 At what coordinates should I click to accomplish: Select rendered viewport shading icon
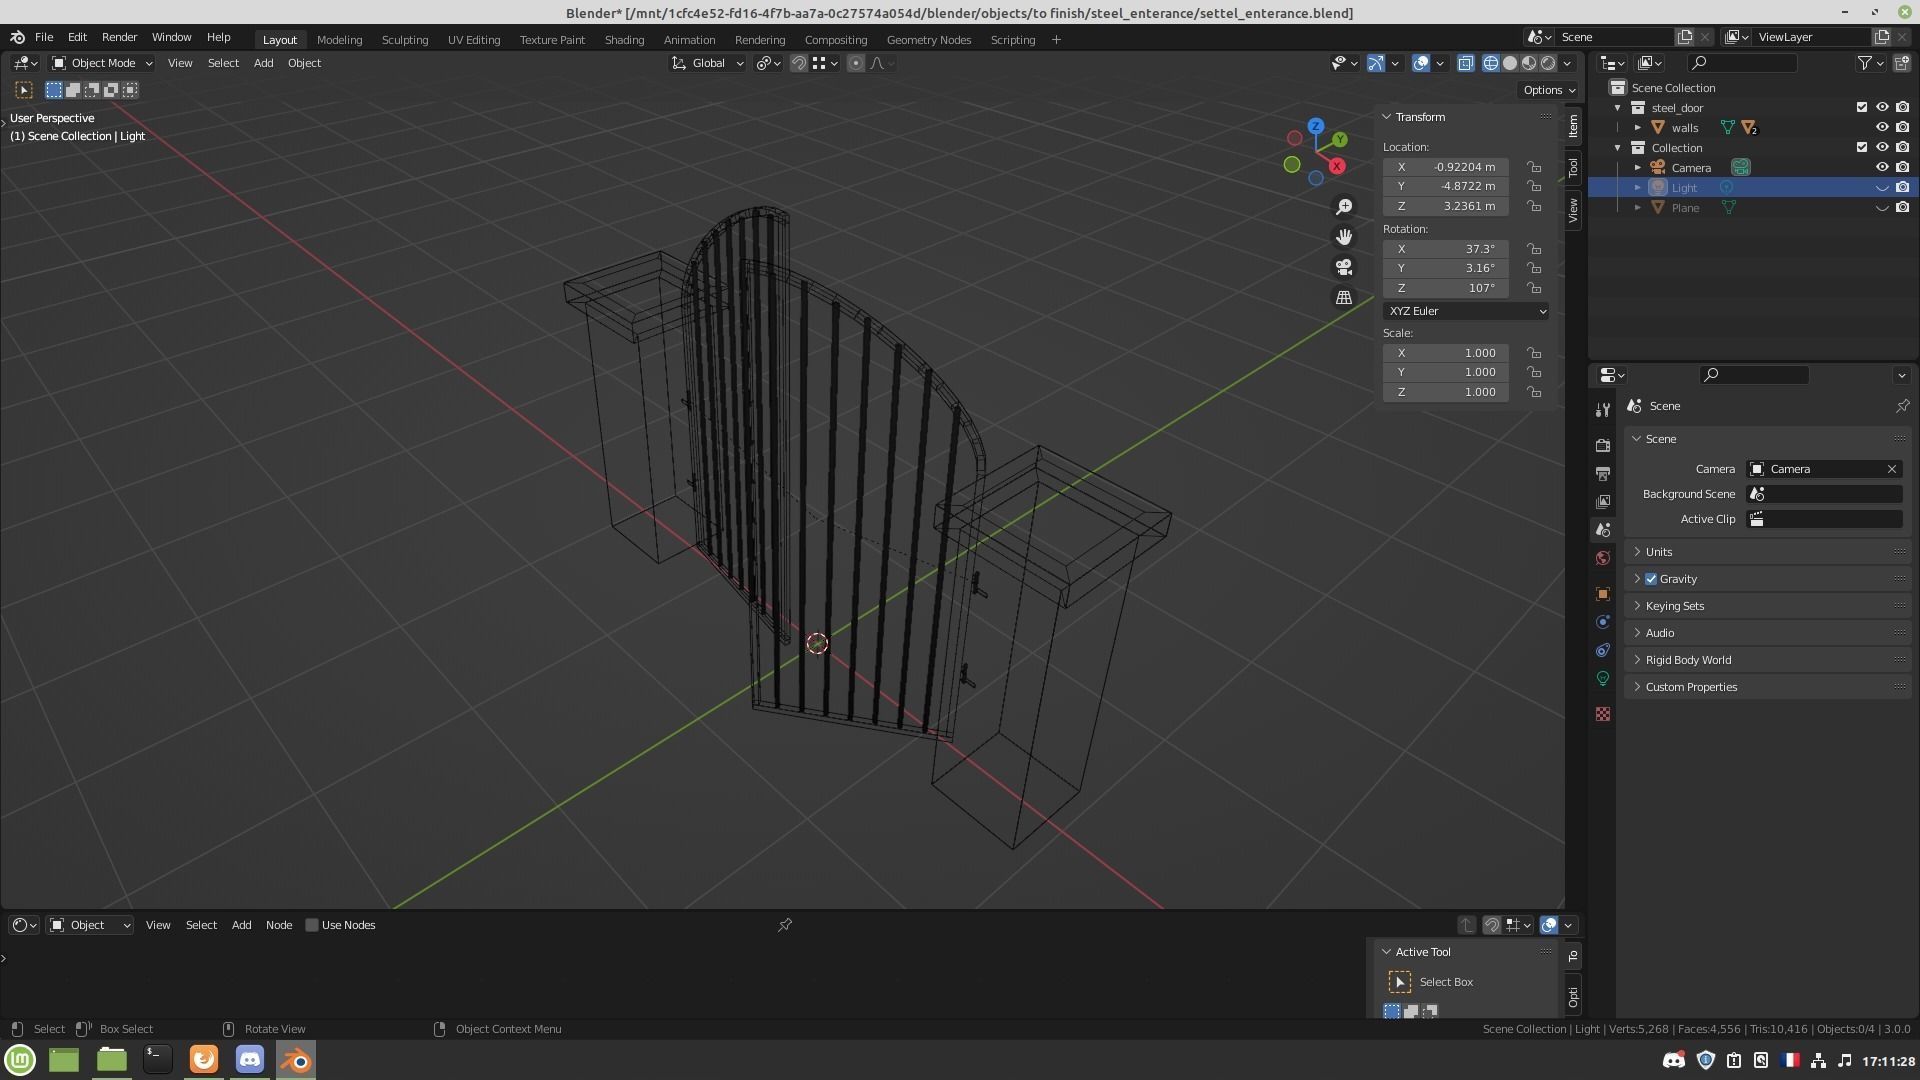1548,63
